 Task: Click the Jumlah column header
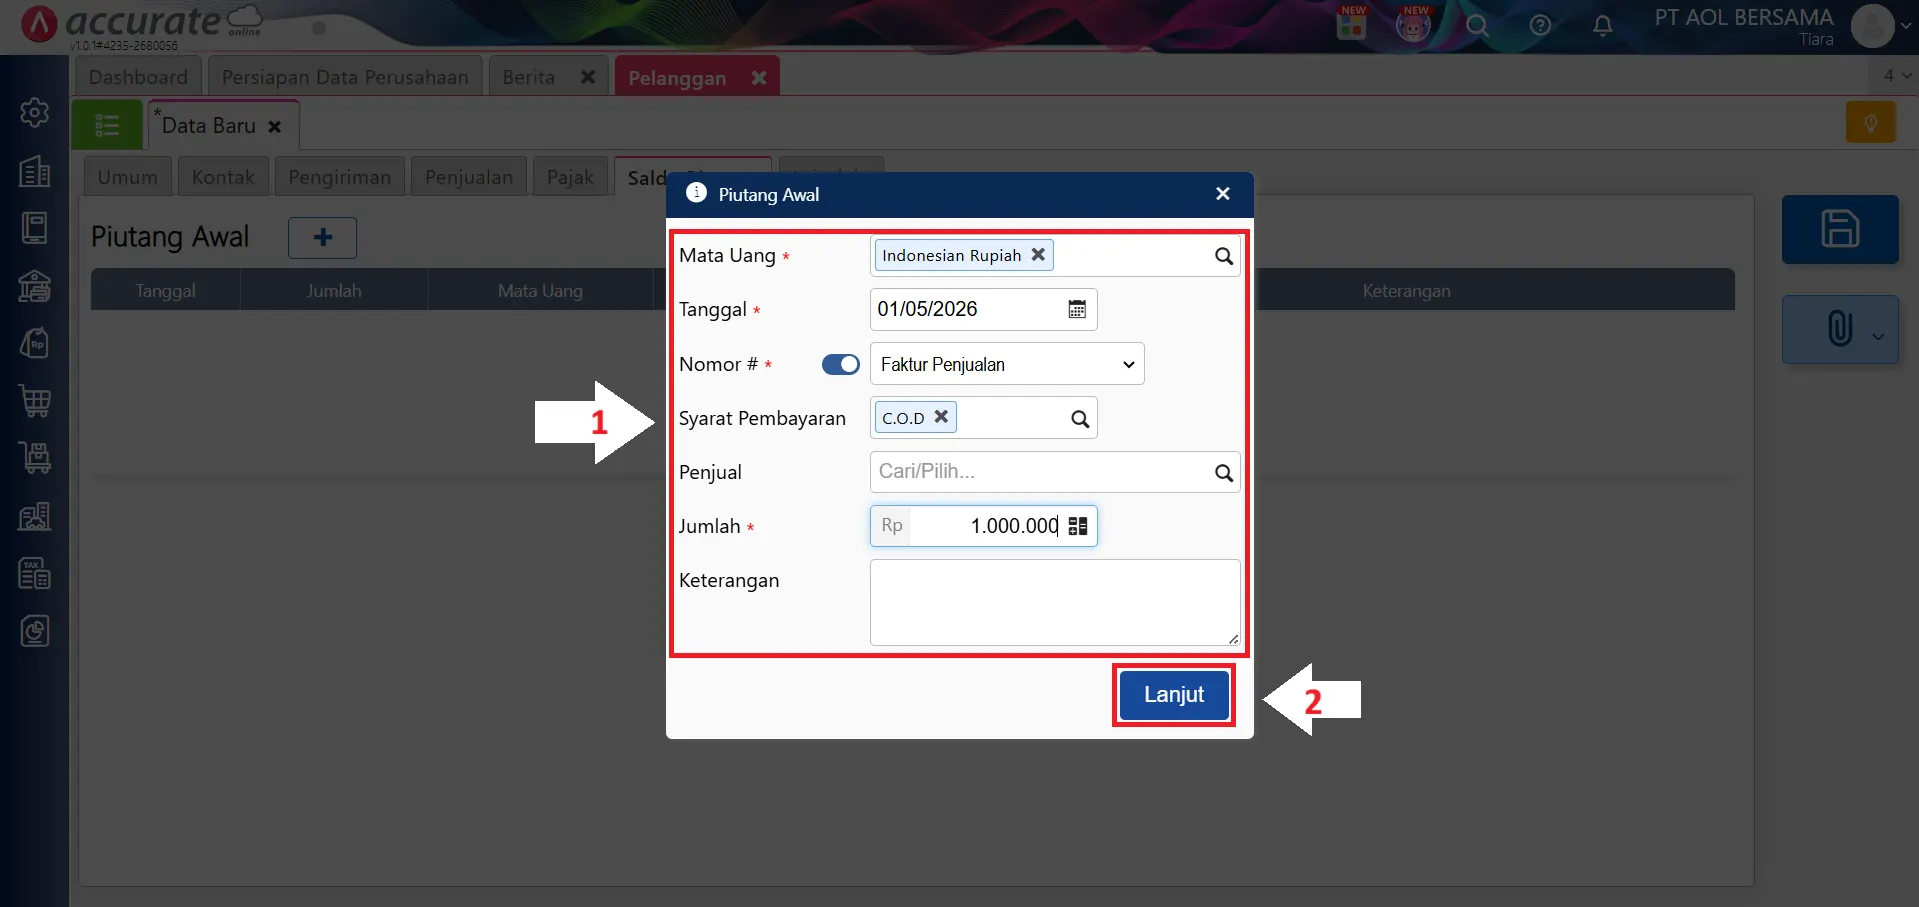click(x=334, y=291)
